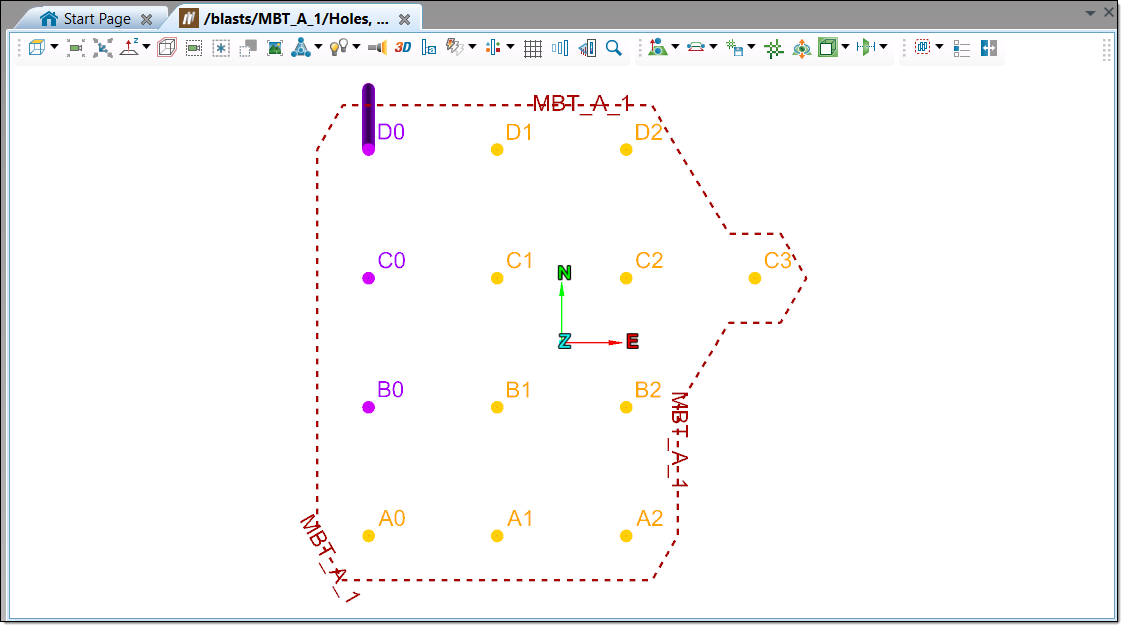1124x628 pixels.
Task: Click the blue vertical bars icon
Action: click(x=560, y=48)
